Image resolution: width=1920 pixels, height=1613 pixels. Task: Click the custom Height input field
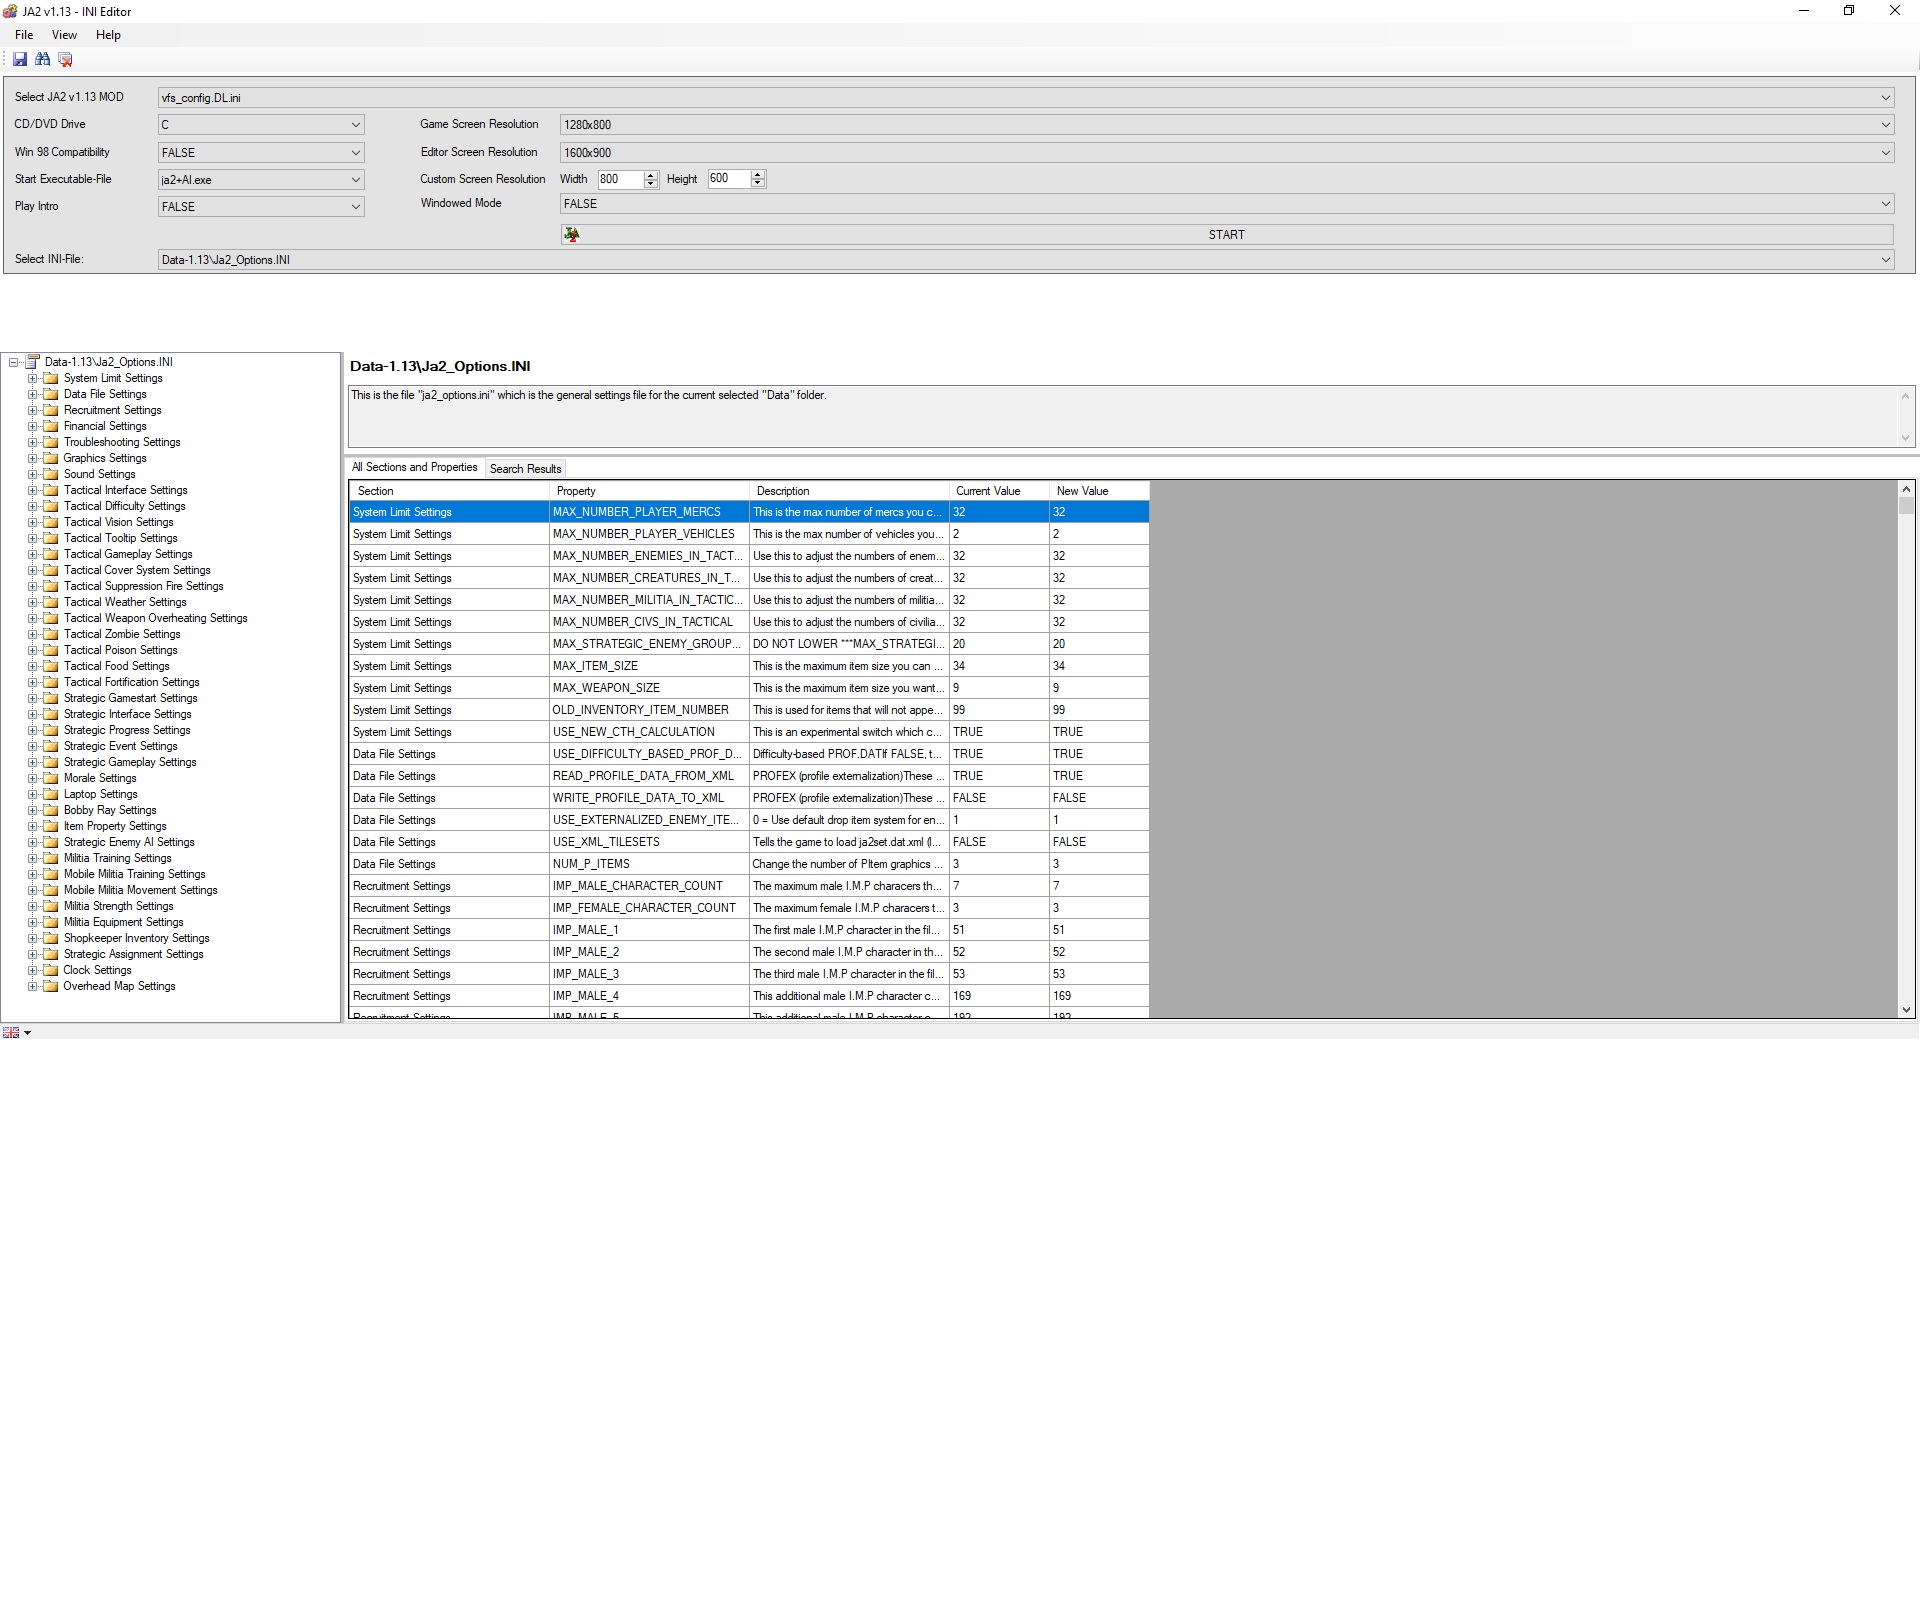729,179
